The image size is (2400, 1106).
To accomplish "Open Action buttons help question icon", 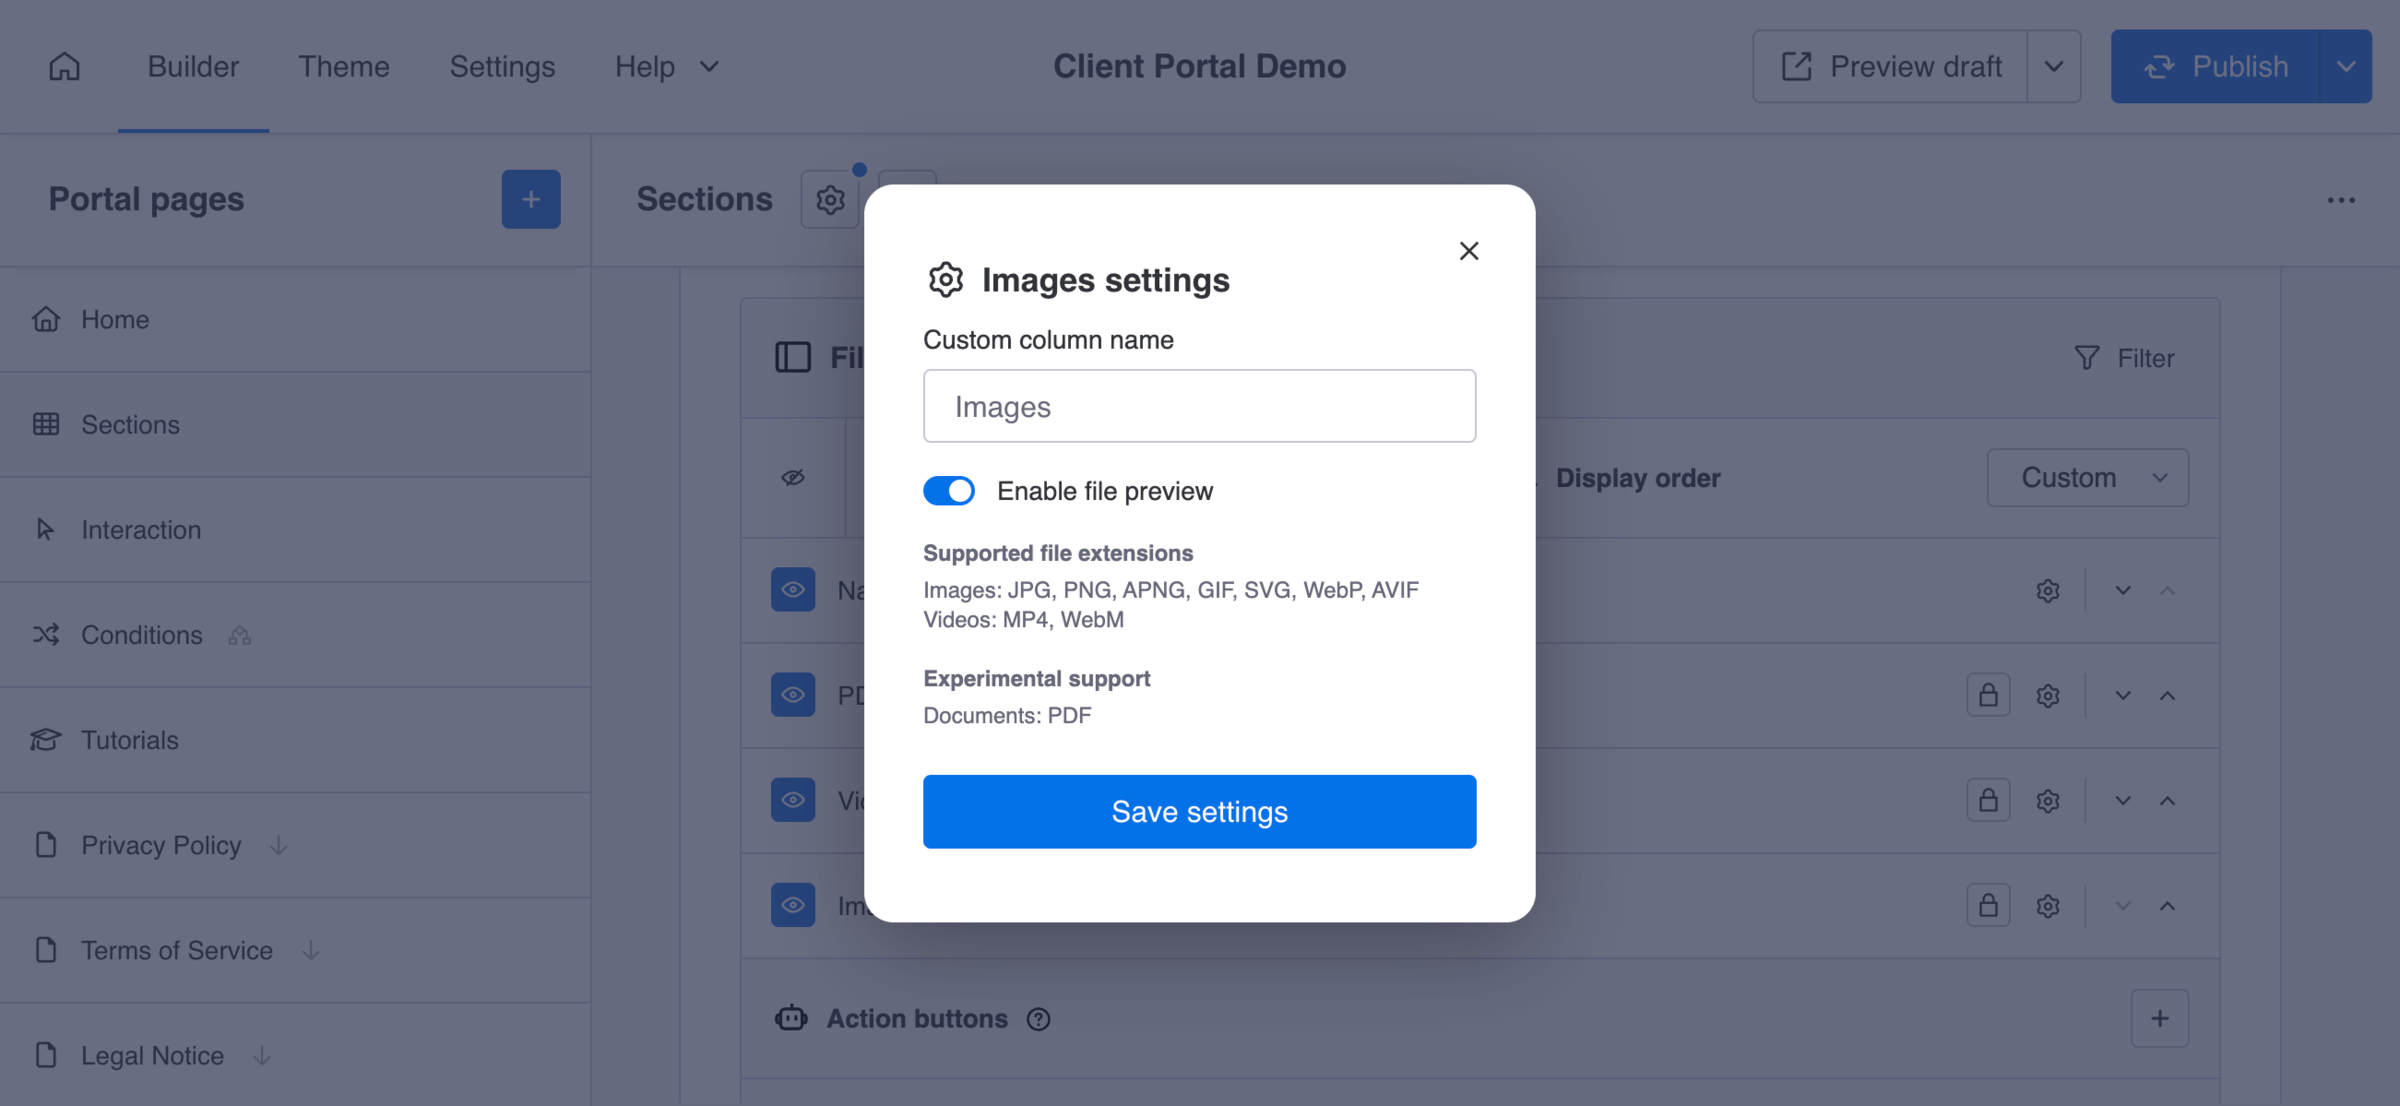I will (1038, 1019).
